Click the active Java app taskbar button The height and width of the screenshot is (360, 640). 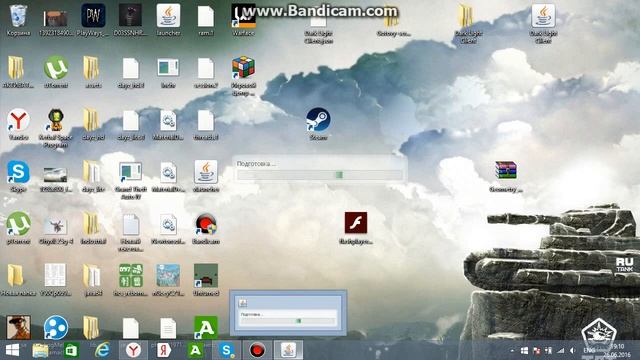[288, 350]
